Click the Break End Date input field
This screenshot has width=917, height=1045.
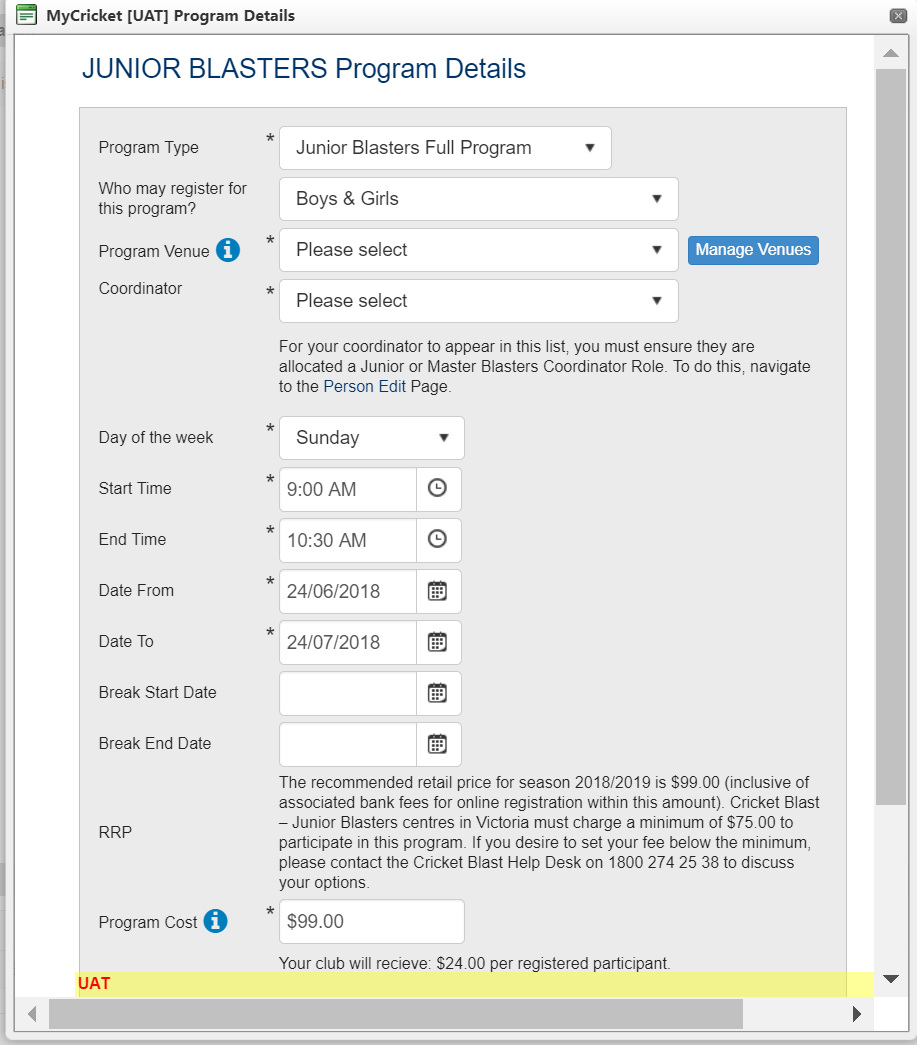click(348, 744)
